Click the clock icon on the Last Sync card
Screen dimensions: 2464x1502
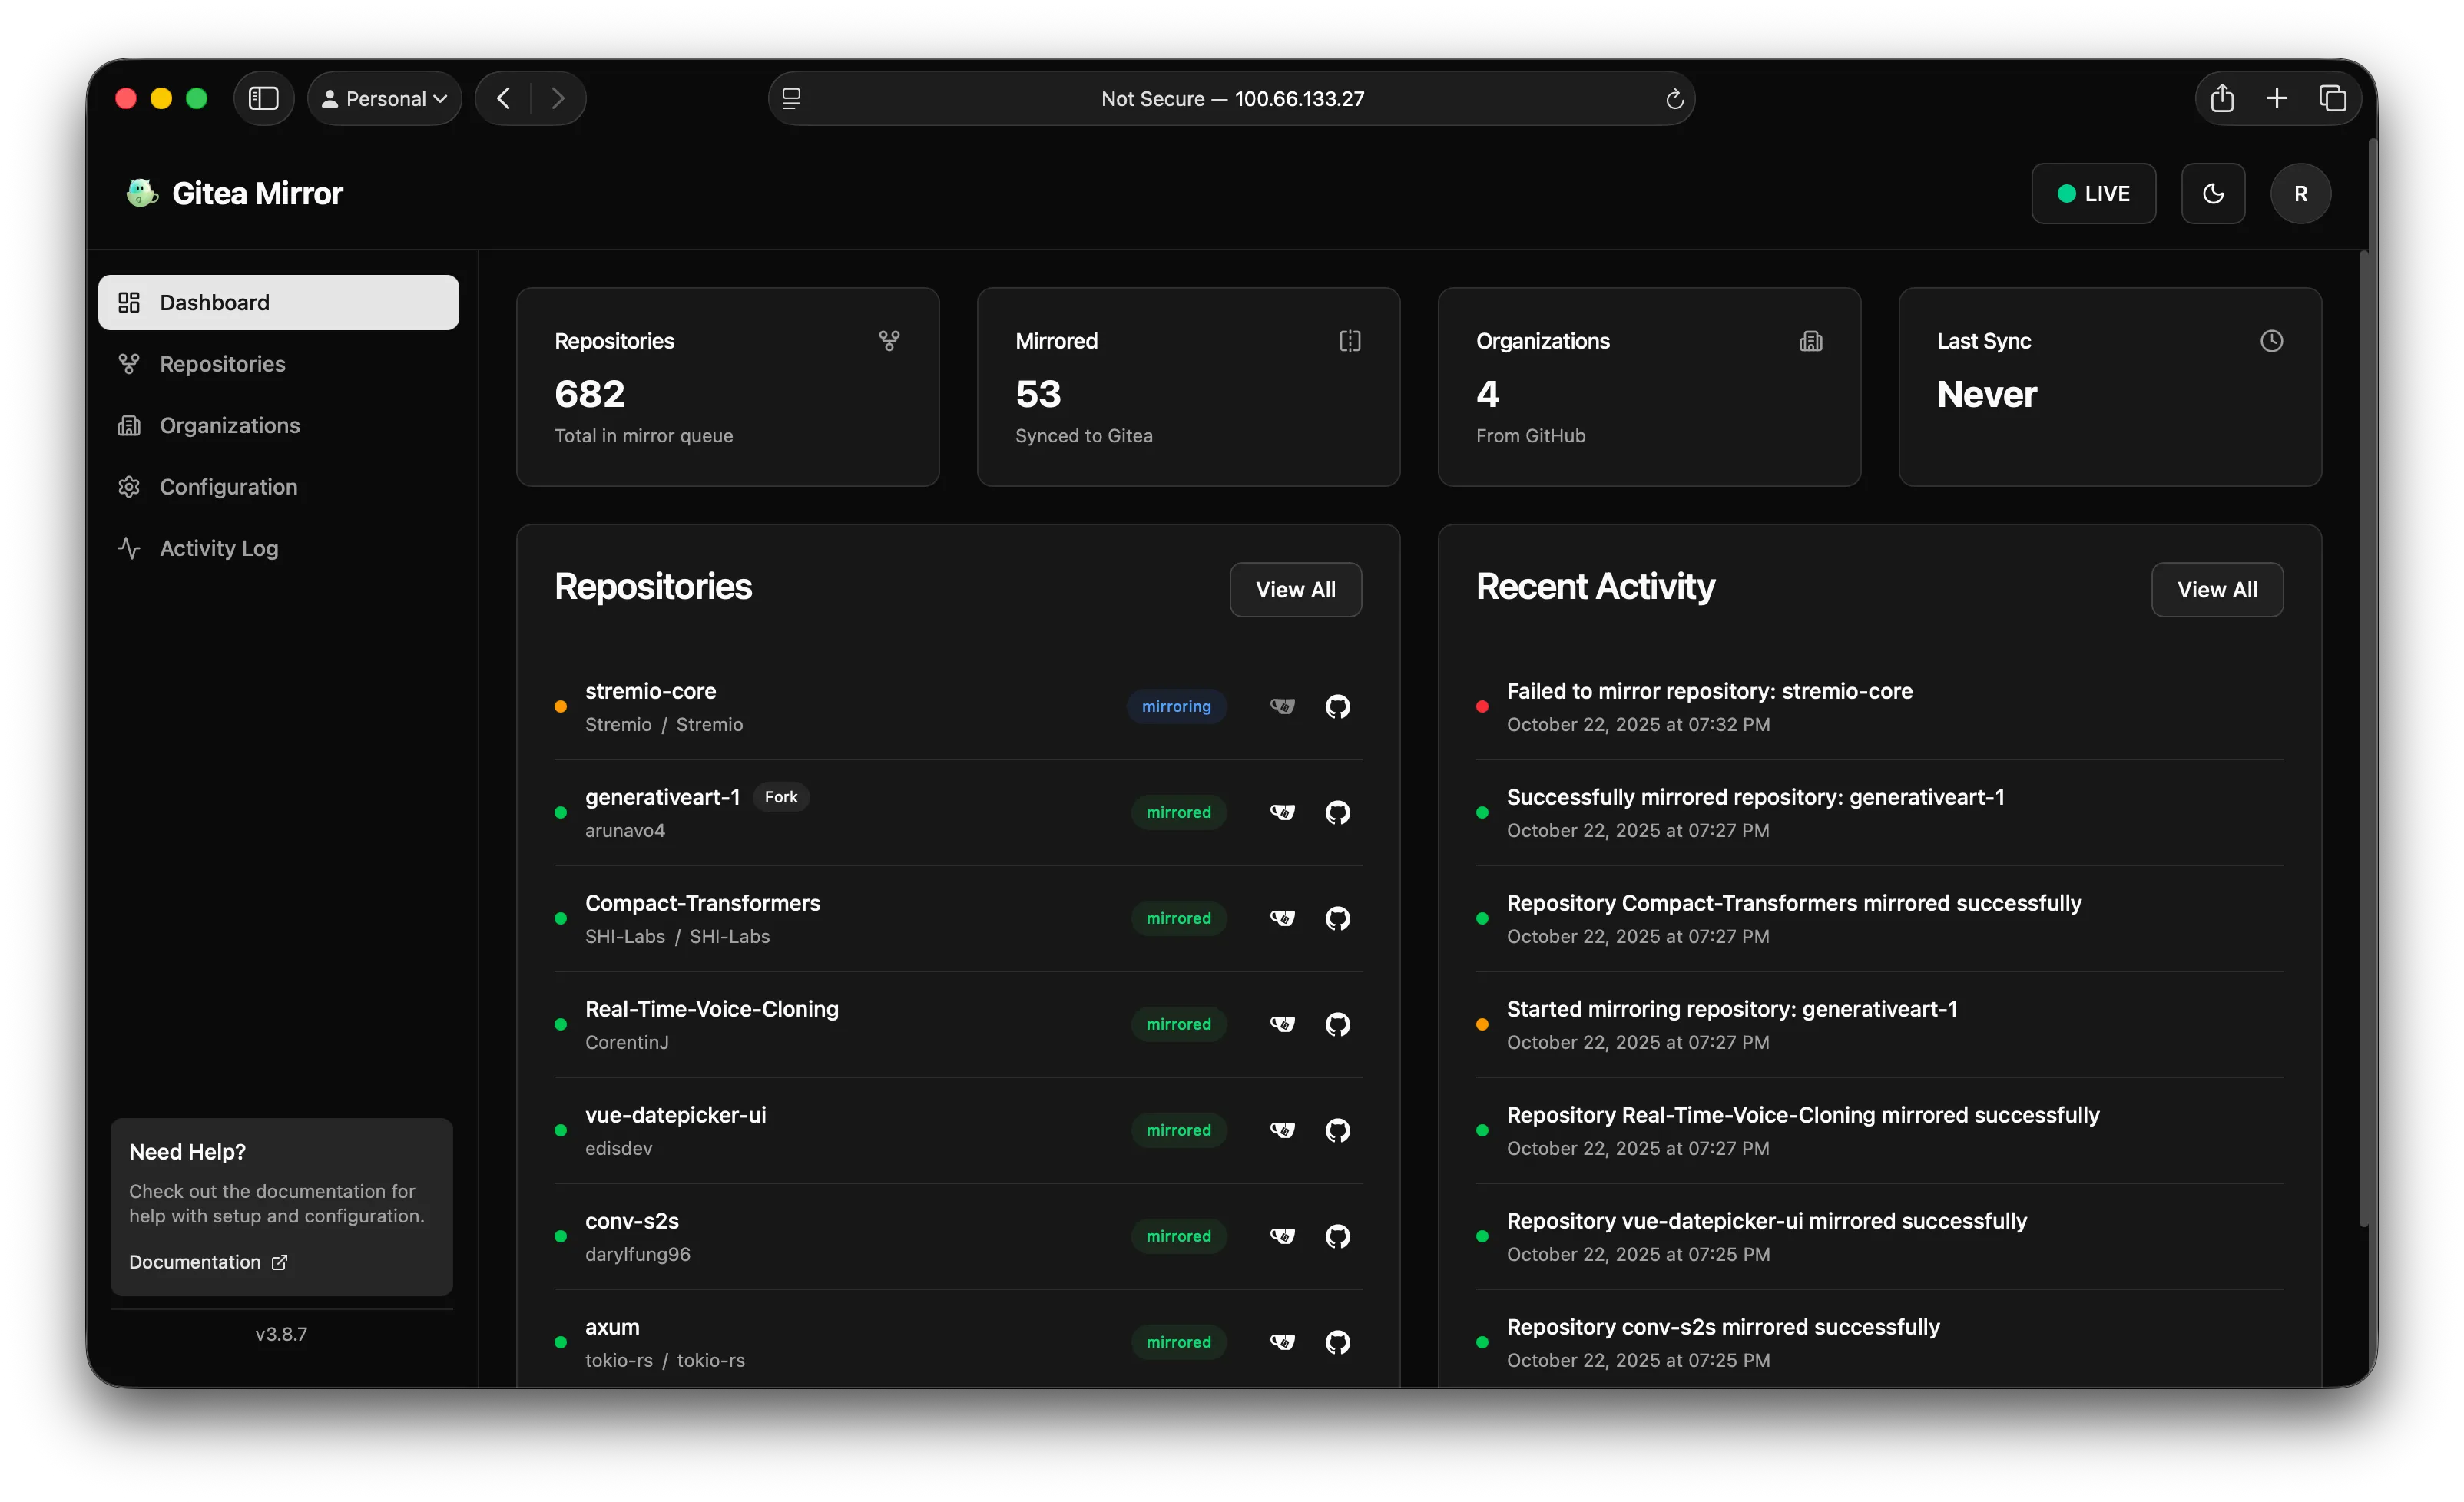2272,341
